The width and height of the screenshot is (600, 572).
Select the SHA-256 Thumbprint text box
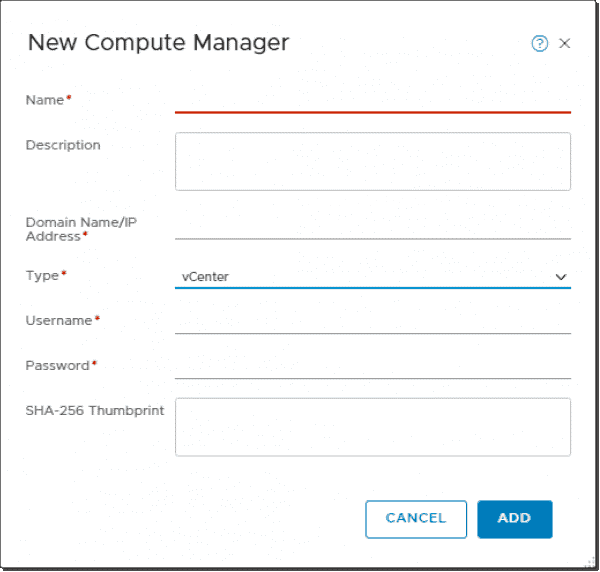coord(372,427)
